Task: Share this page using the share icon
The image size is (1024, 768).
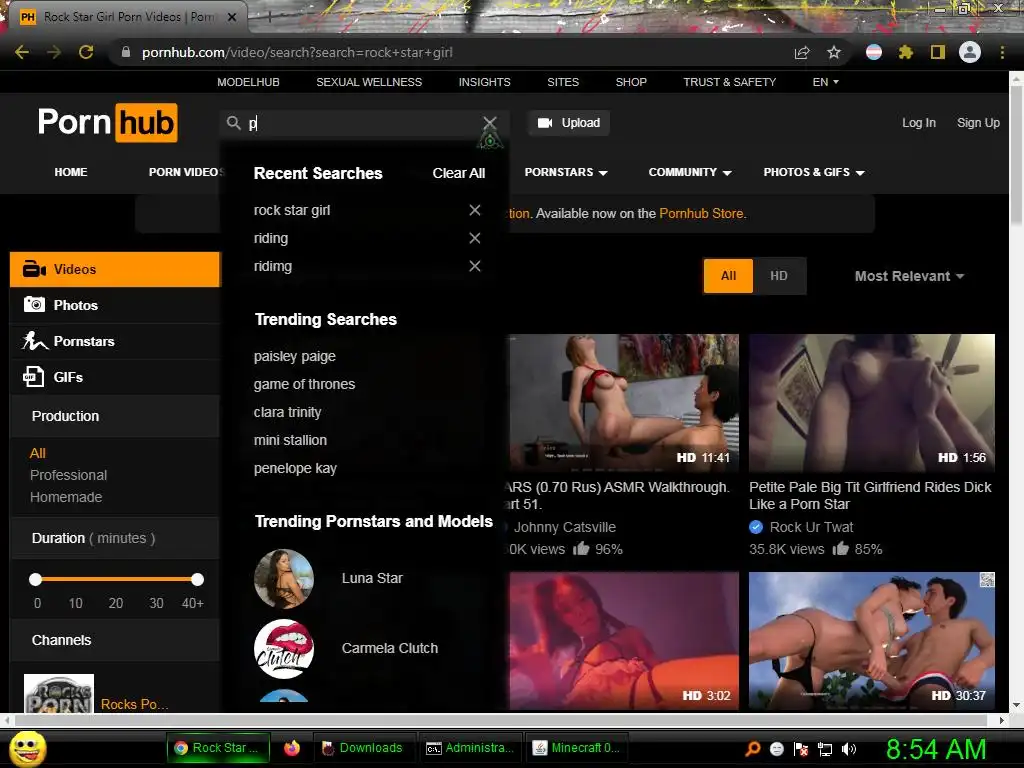Action: [802, 52]
